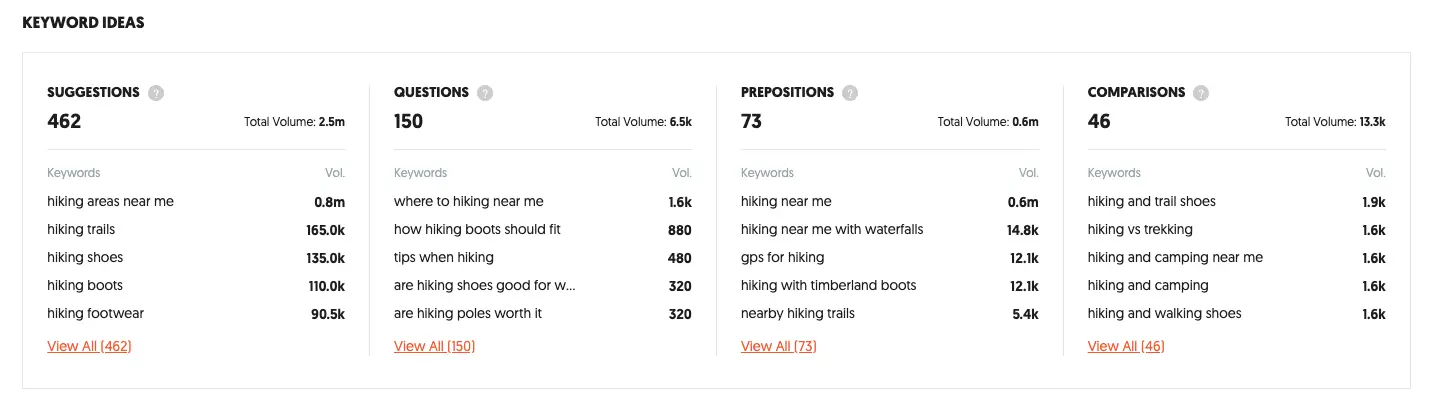Select the keyword "hiking areas near me"
This screenshot has width=1430, height=419.
pyautogui.click(x=110, y=201)
